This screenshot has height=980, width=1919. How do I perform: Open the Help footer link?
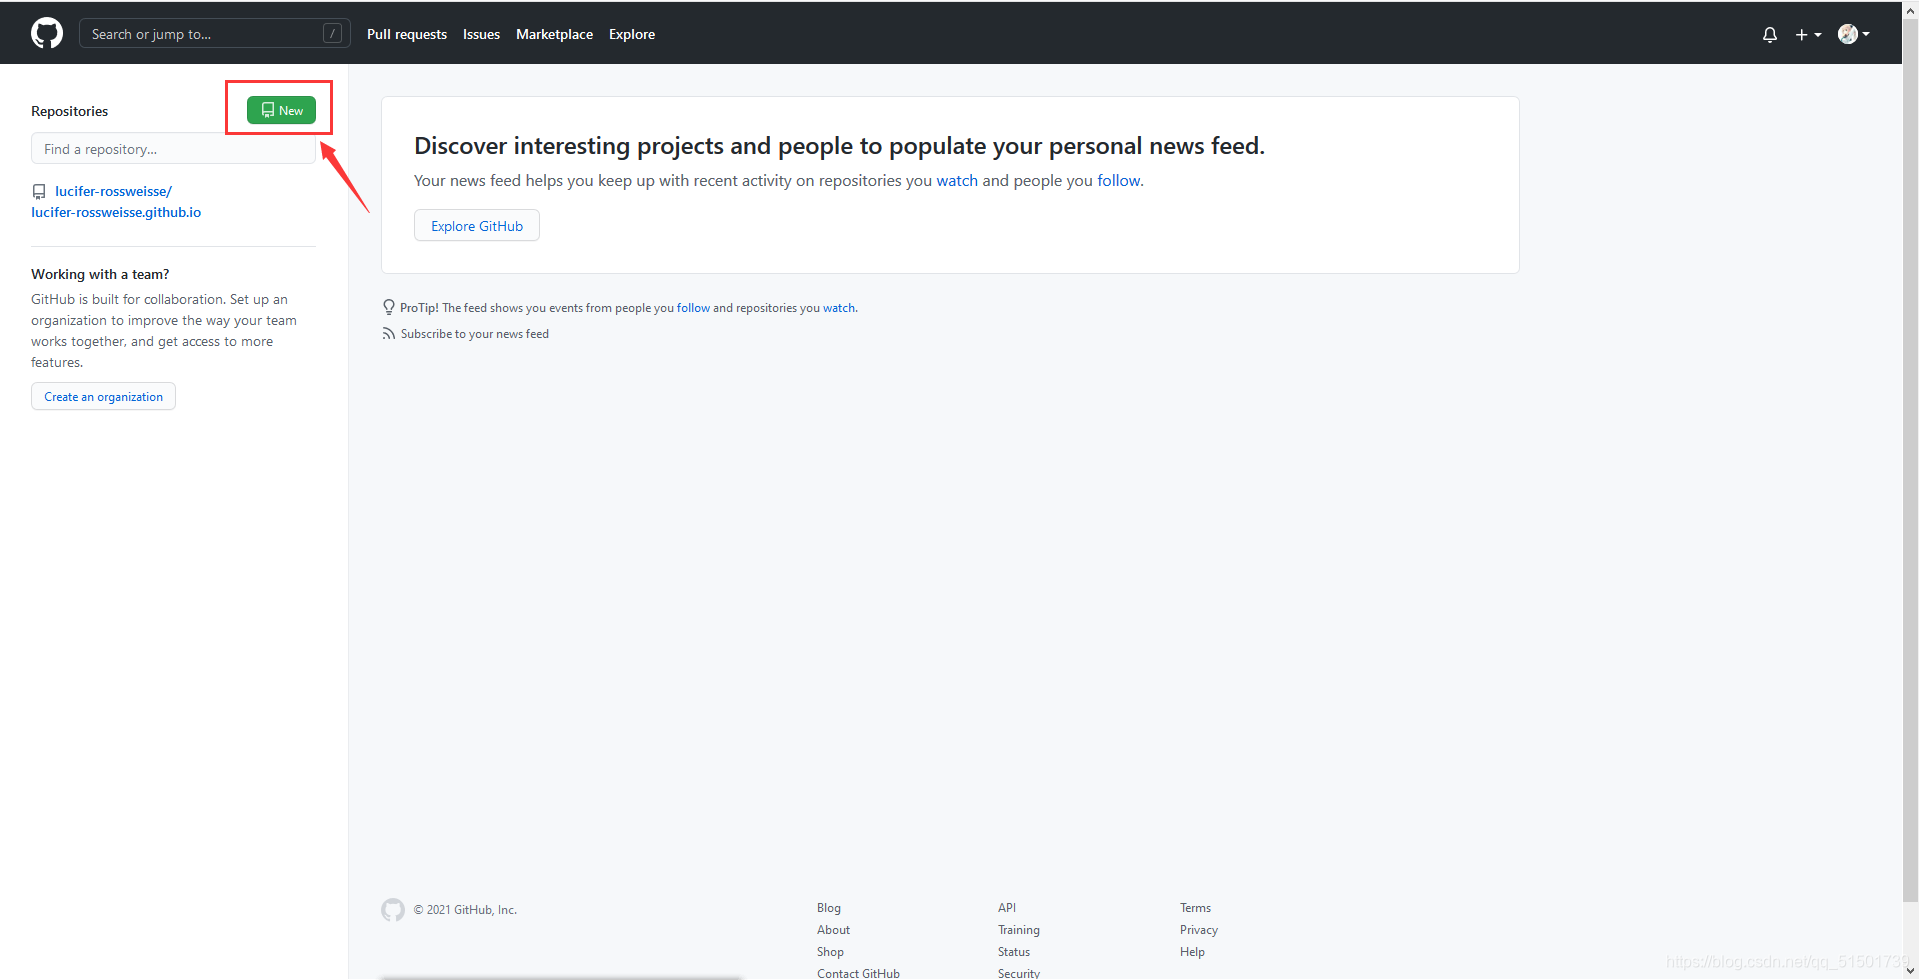(x=1192, y=952)
